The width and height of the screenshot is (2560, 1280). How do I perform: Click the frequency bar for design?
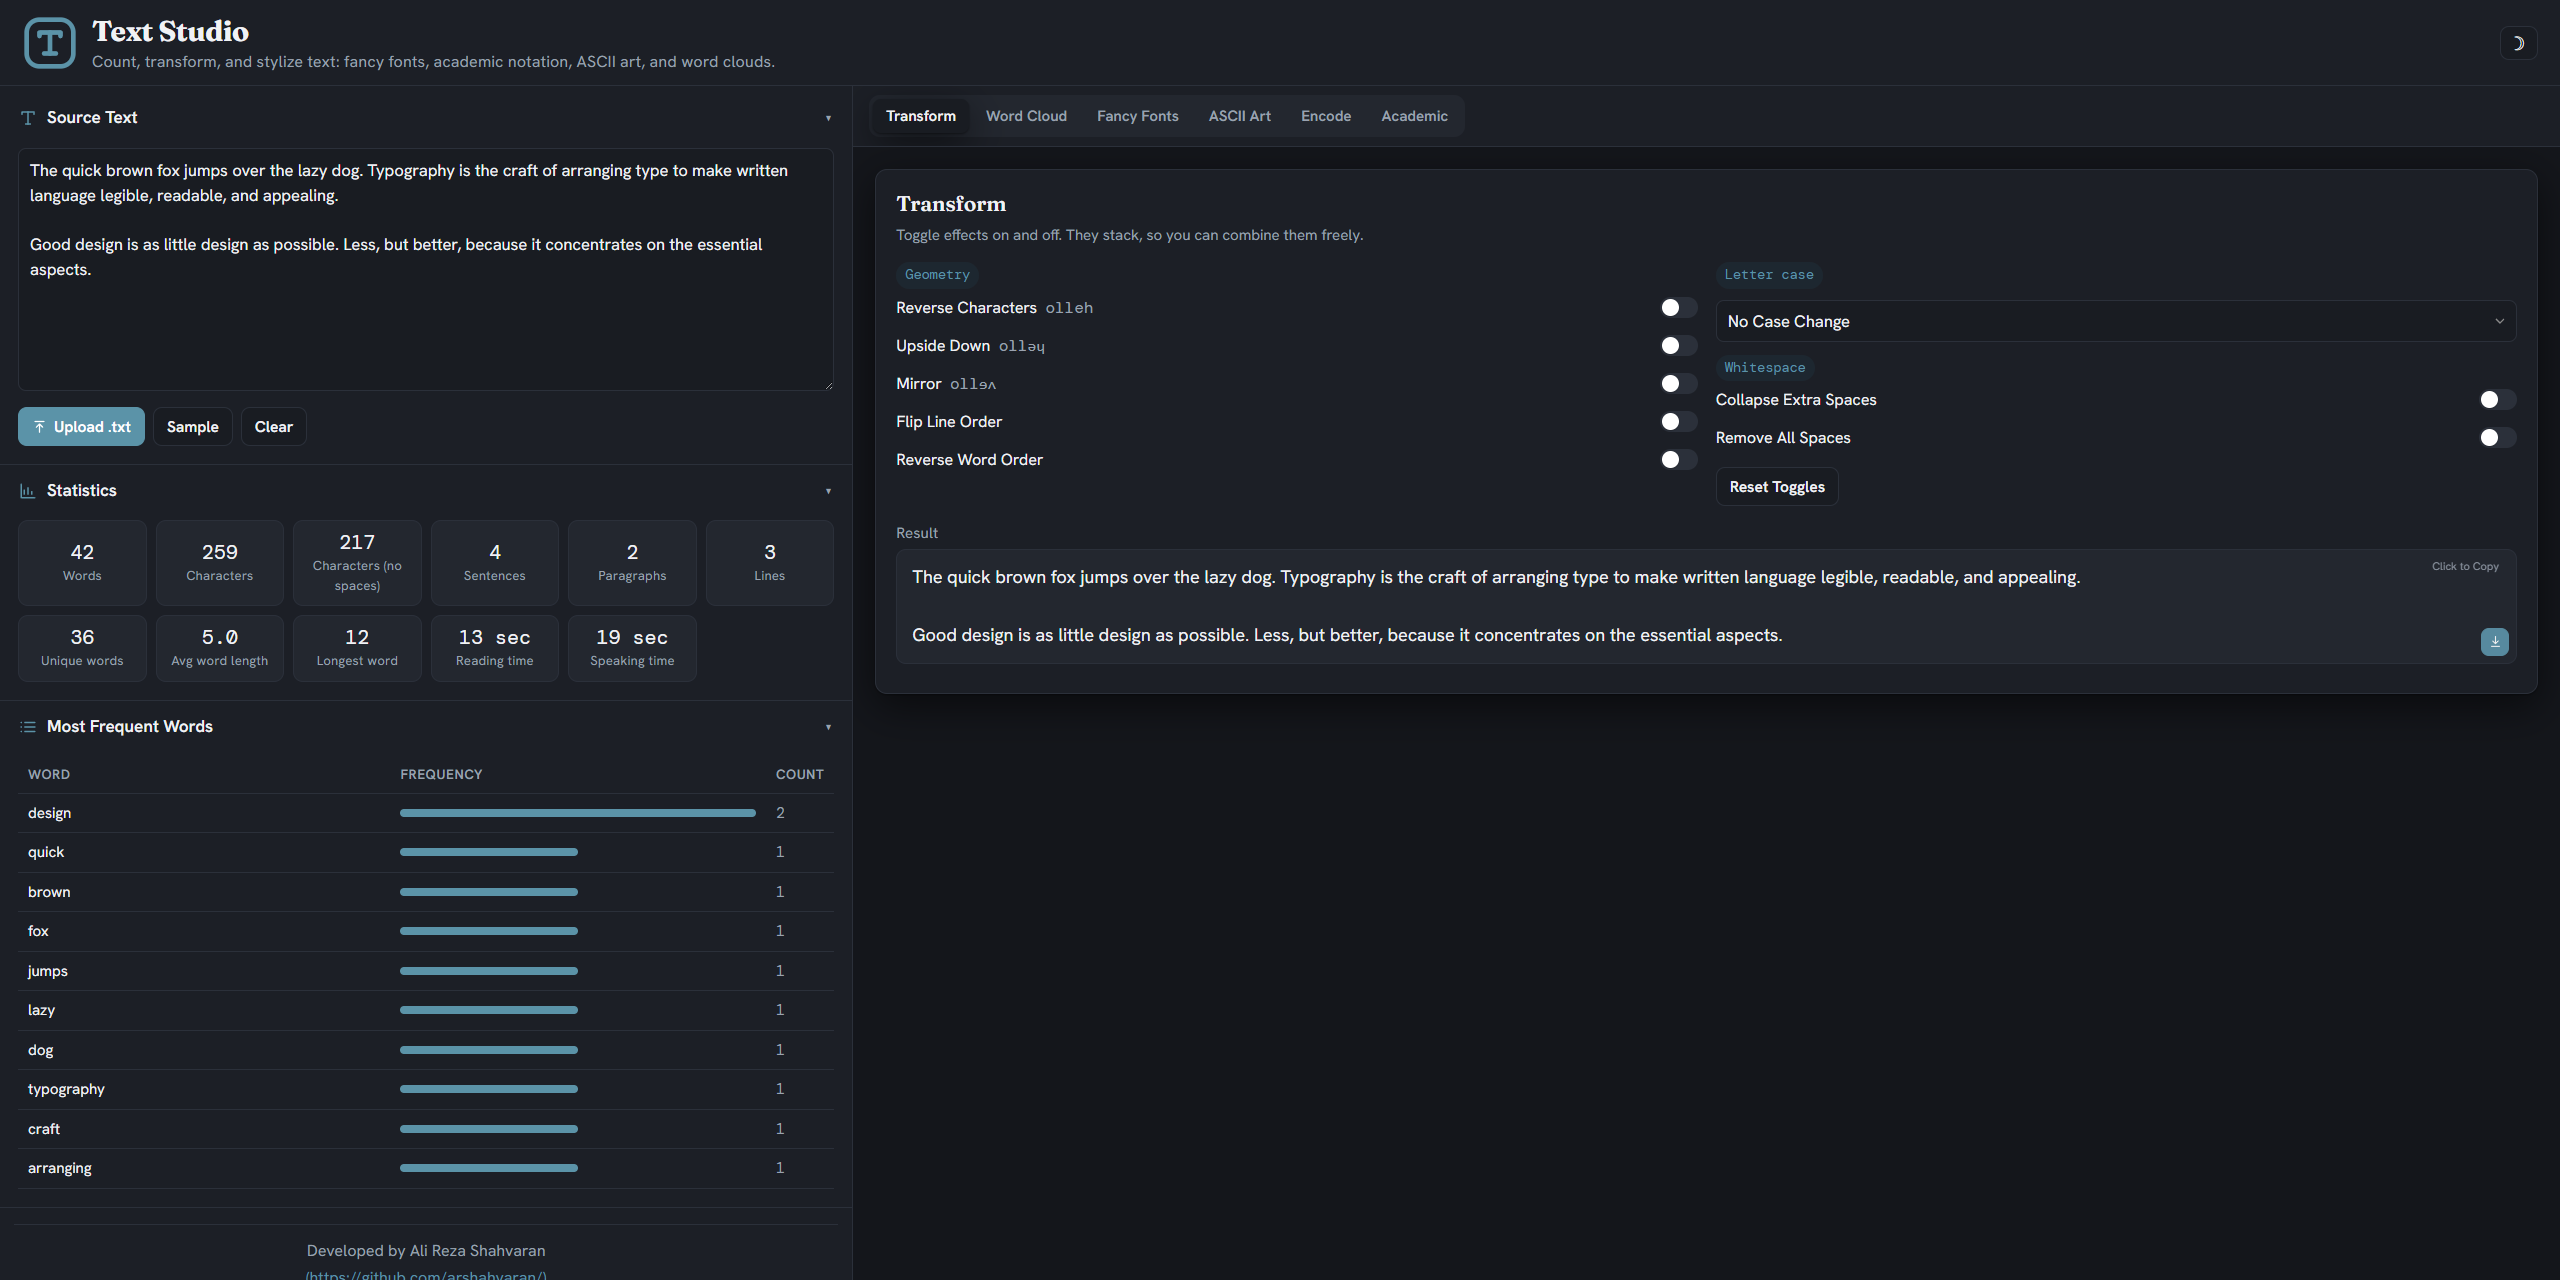click(578, 813)
